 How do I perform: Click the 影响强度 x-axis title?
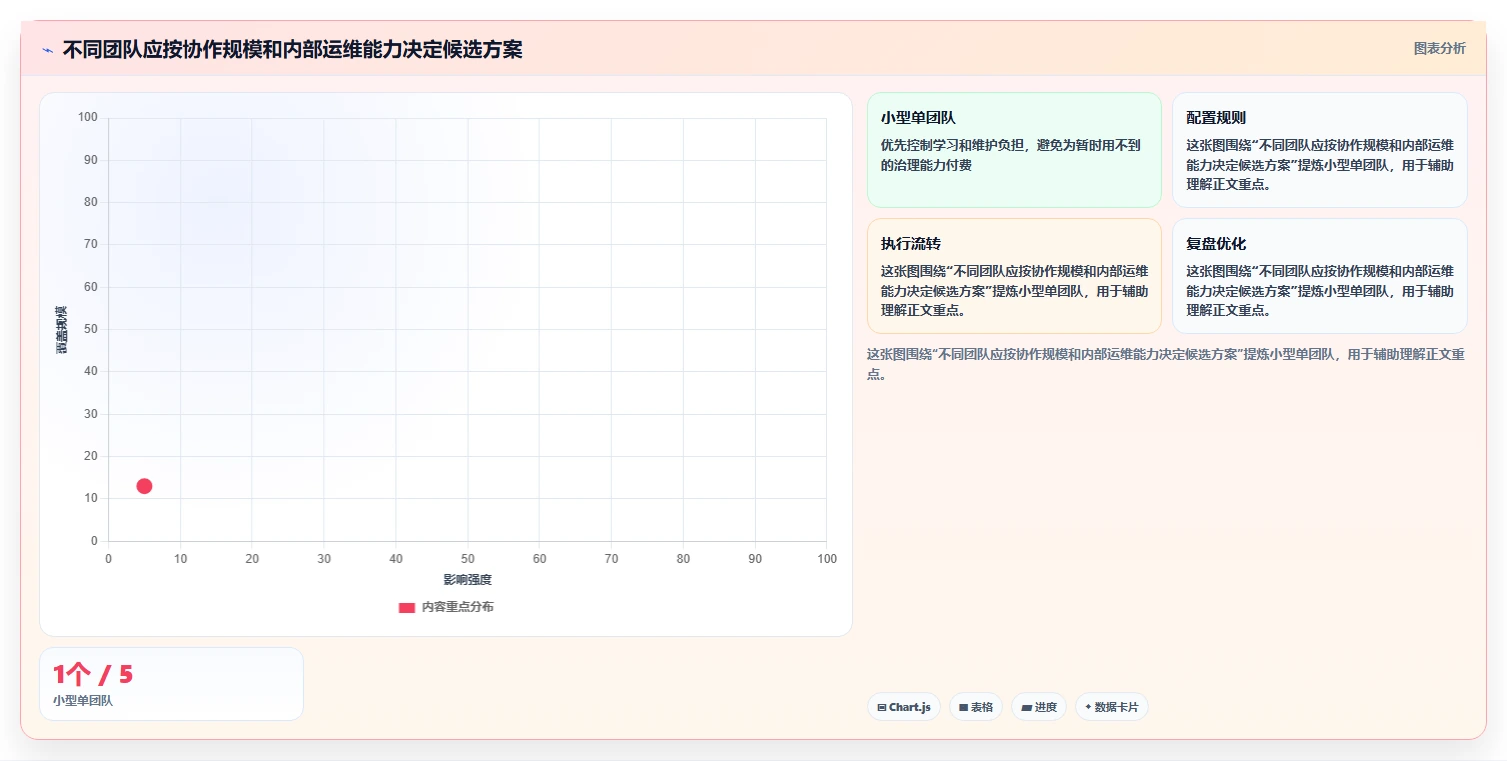(468, 580)
